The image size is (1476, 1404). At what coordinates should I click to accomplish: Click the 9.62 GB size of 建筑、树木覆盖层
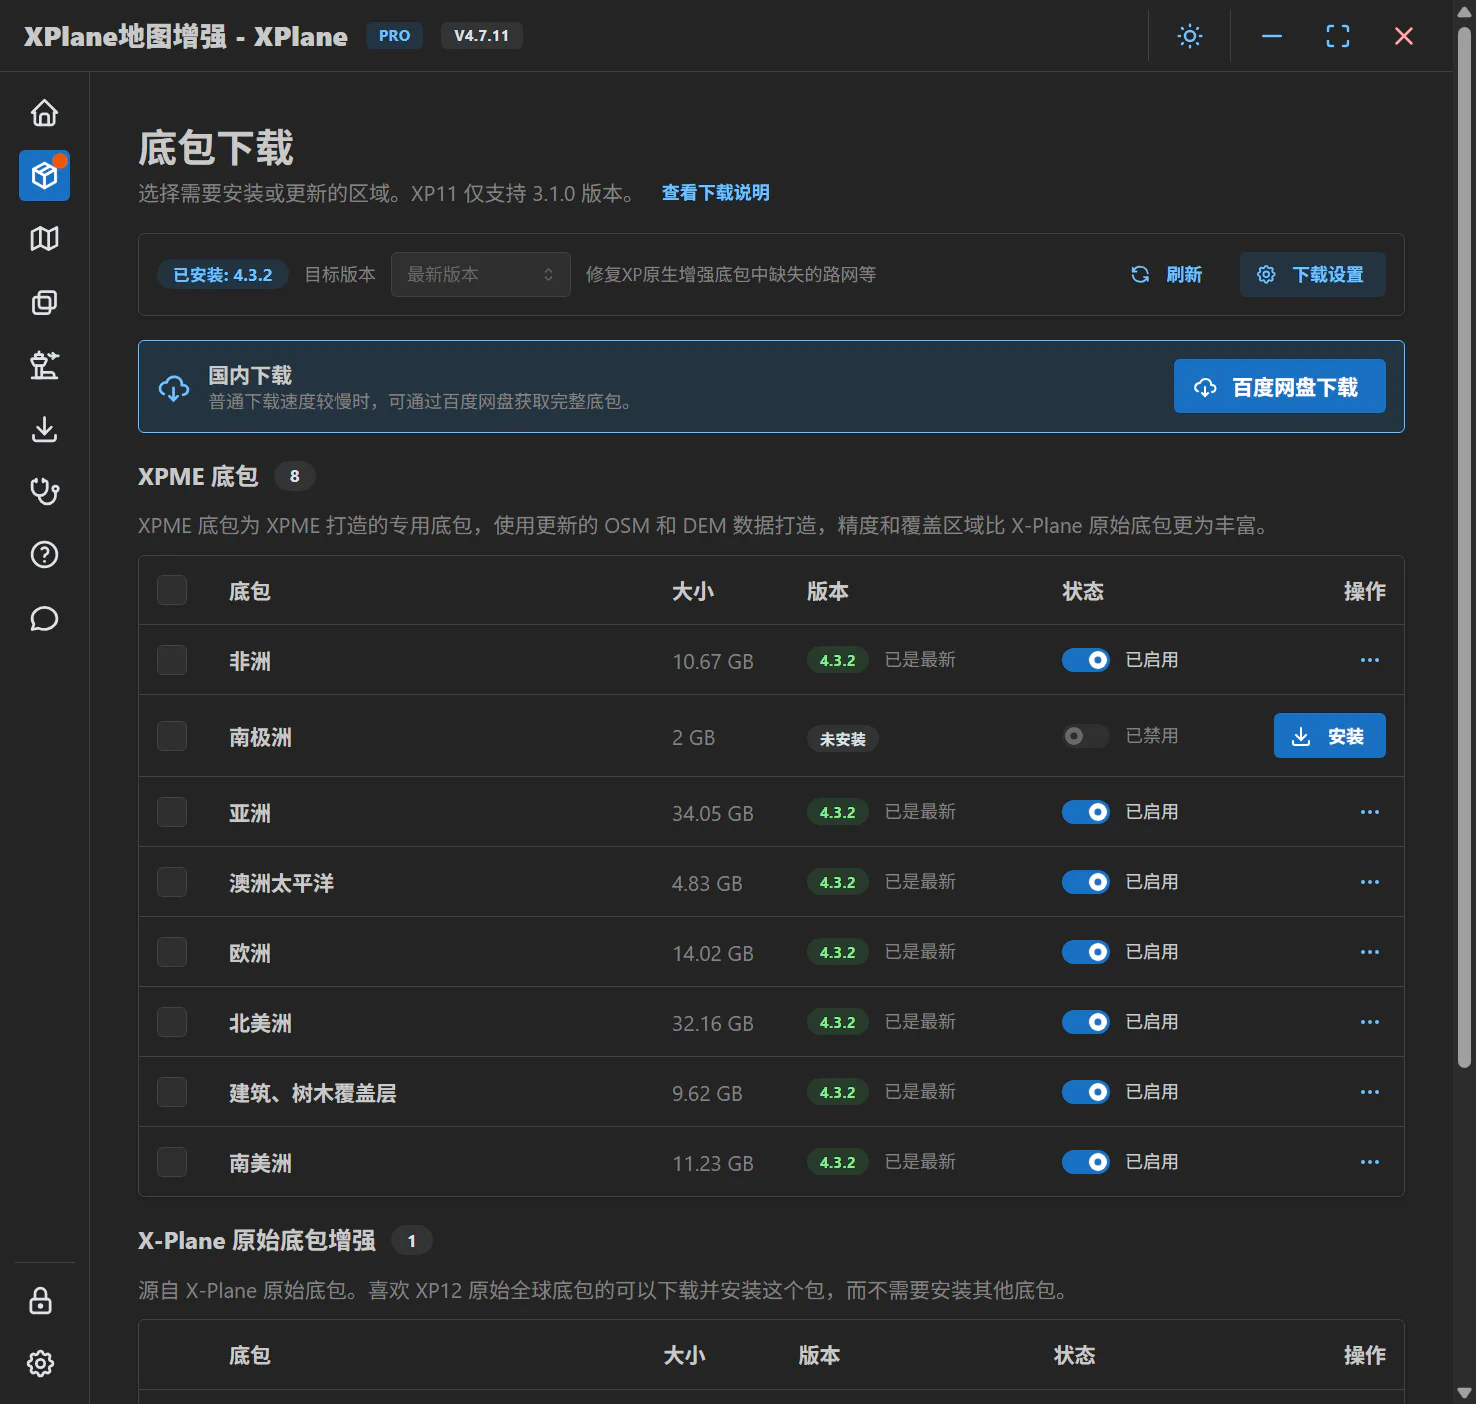pos(707,1094)
